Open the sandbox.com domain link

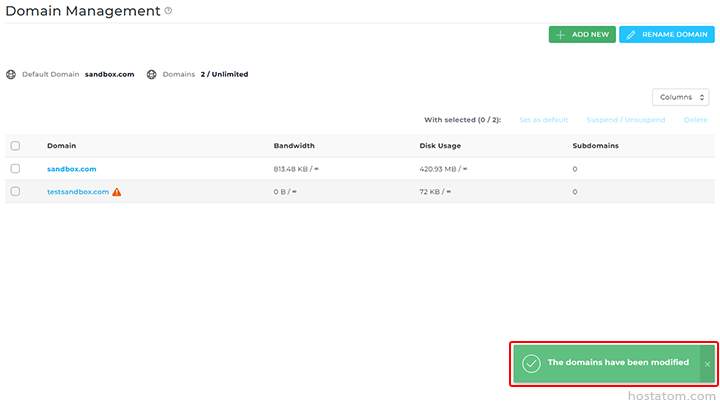71,169
